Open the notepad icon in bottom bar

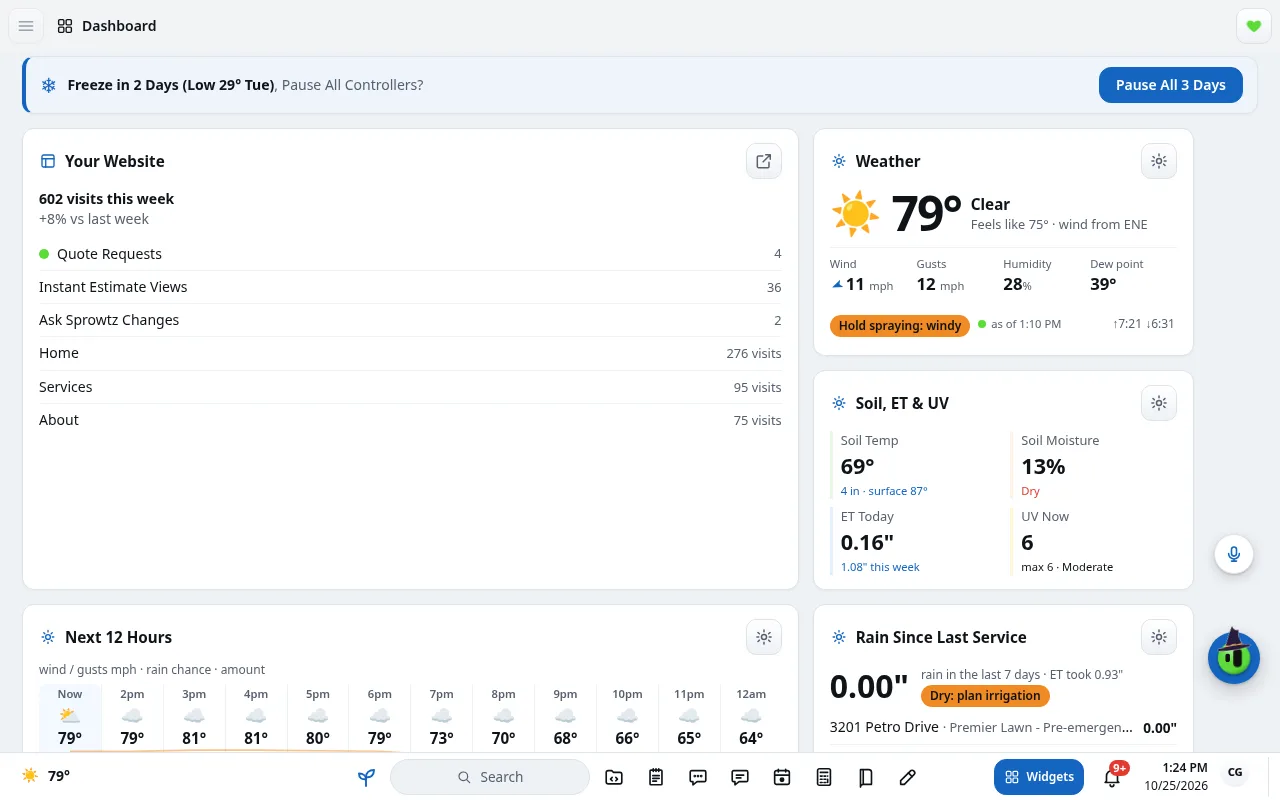pos(656,777)
